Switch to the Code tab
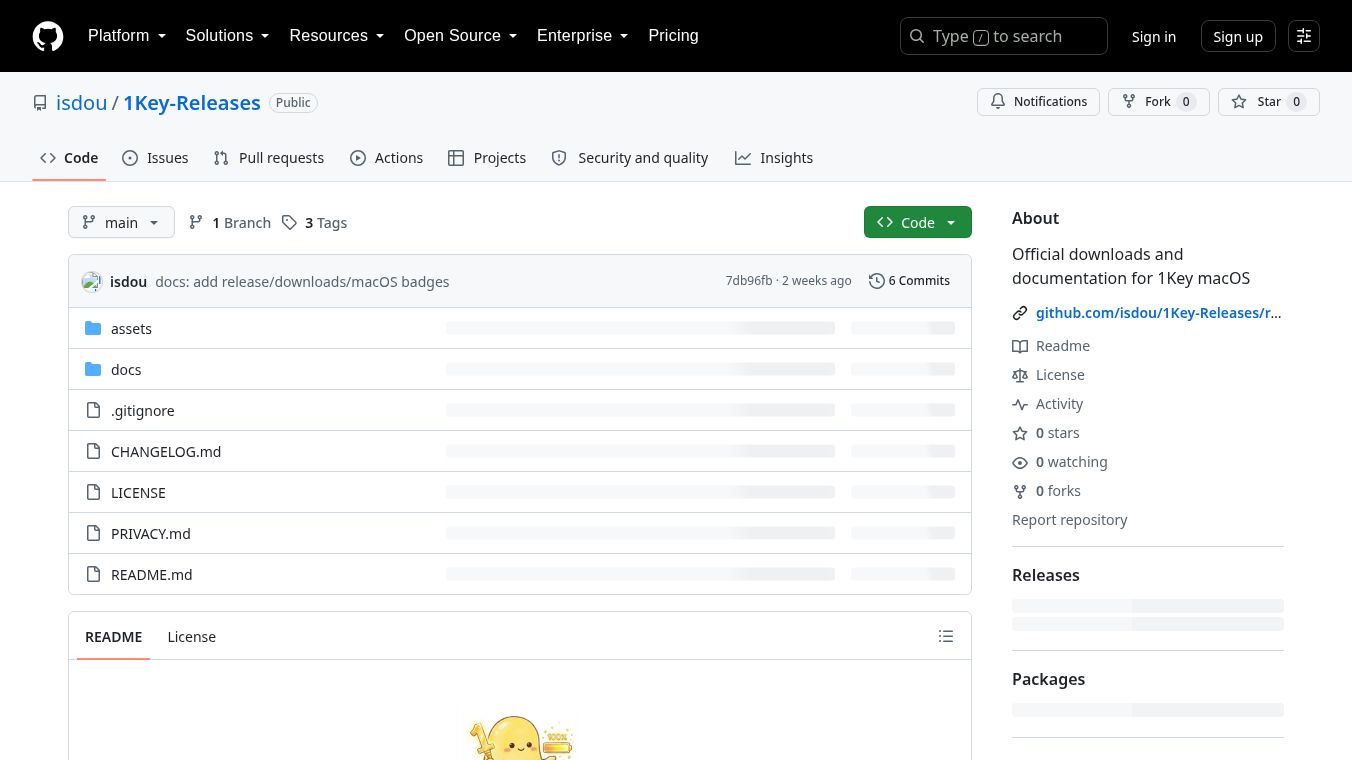Screen dimensions: 1352x760 click(69, 158)
